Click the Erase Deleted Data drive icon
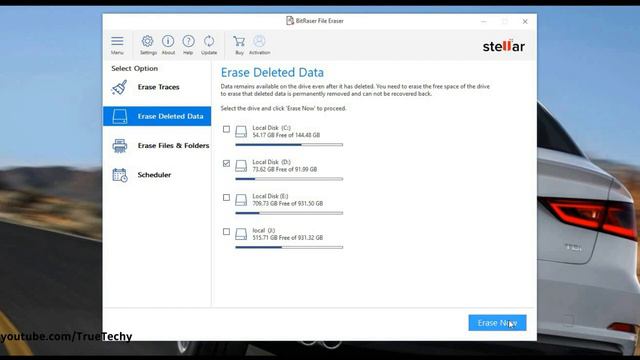Image resolution: width=640 pixels, height=360 pixels. pyautogui.click(x=120, y=116)
